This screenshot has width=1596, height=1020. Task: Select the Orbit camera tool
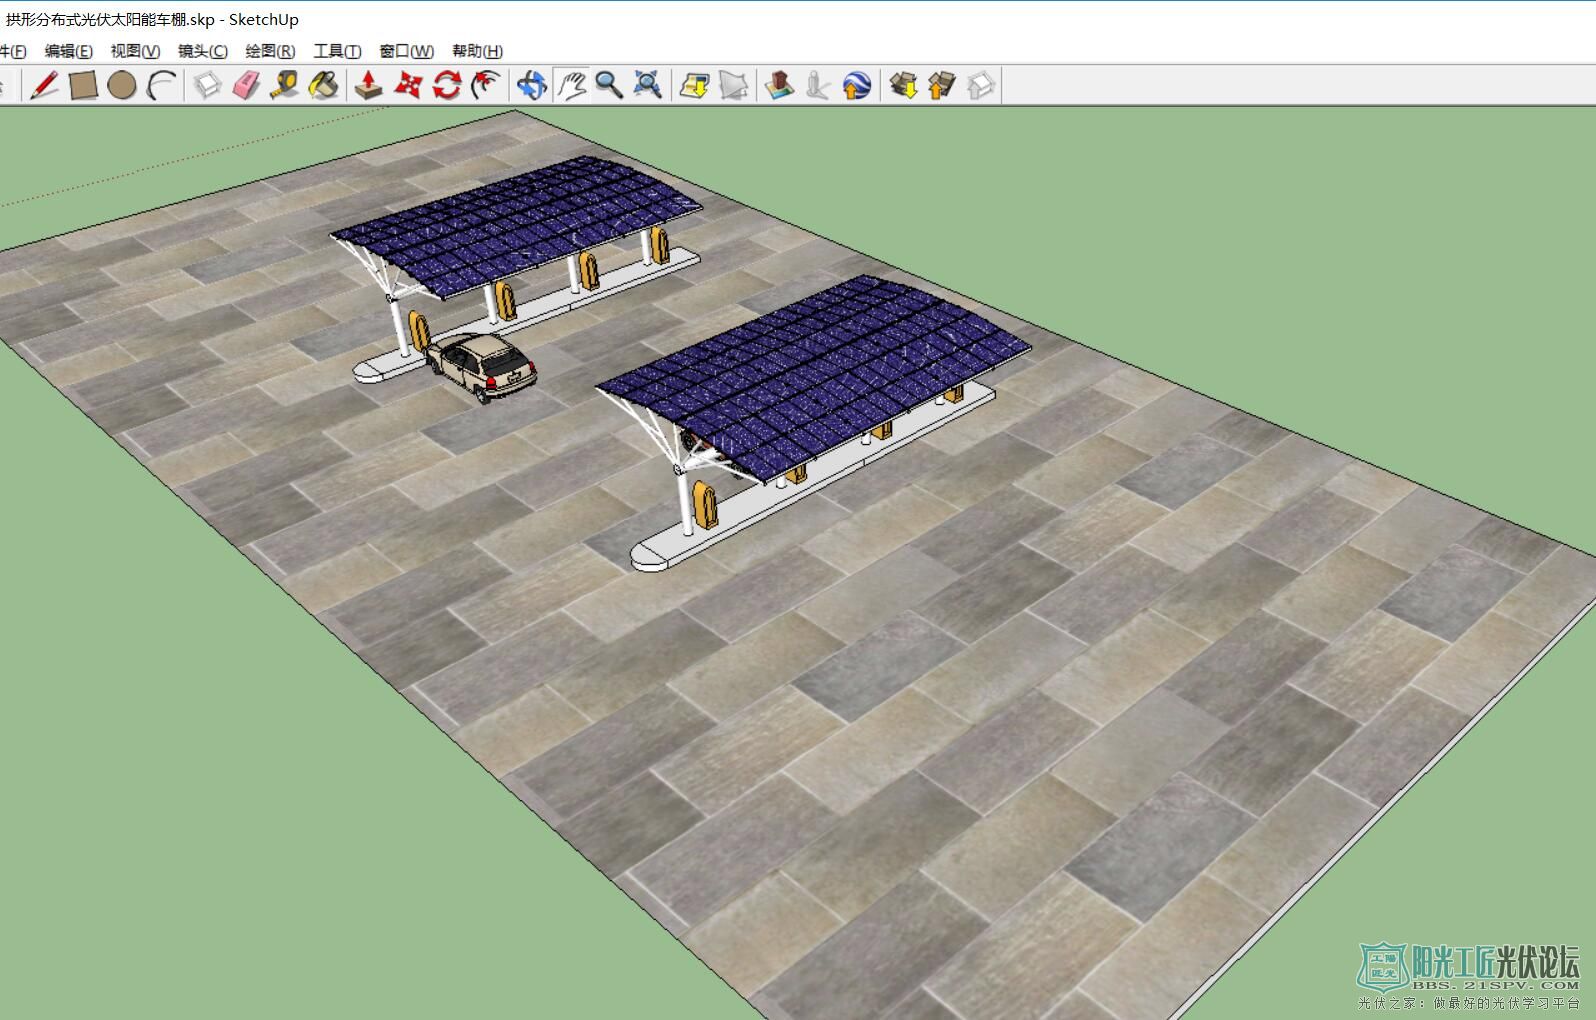pyautogui.click(x=532, y=85)
